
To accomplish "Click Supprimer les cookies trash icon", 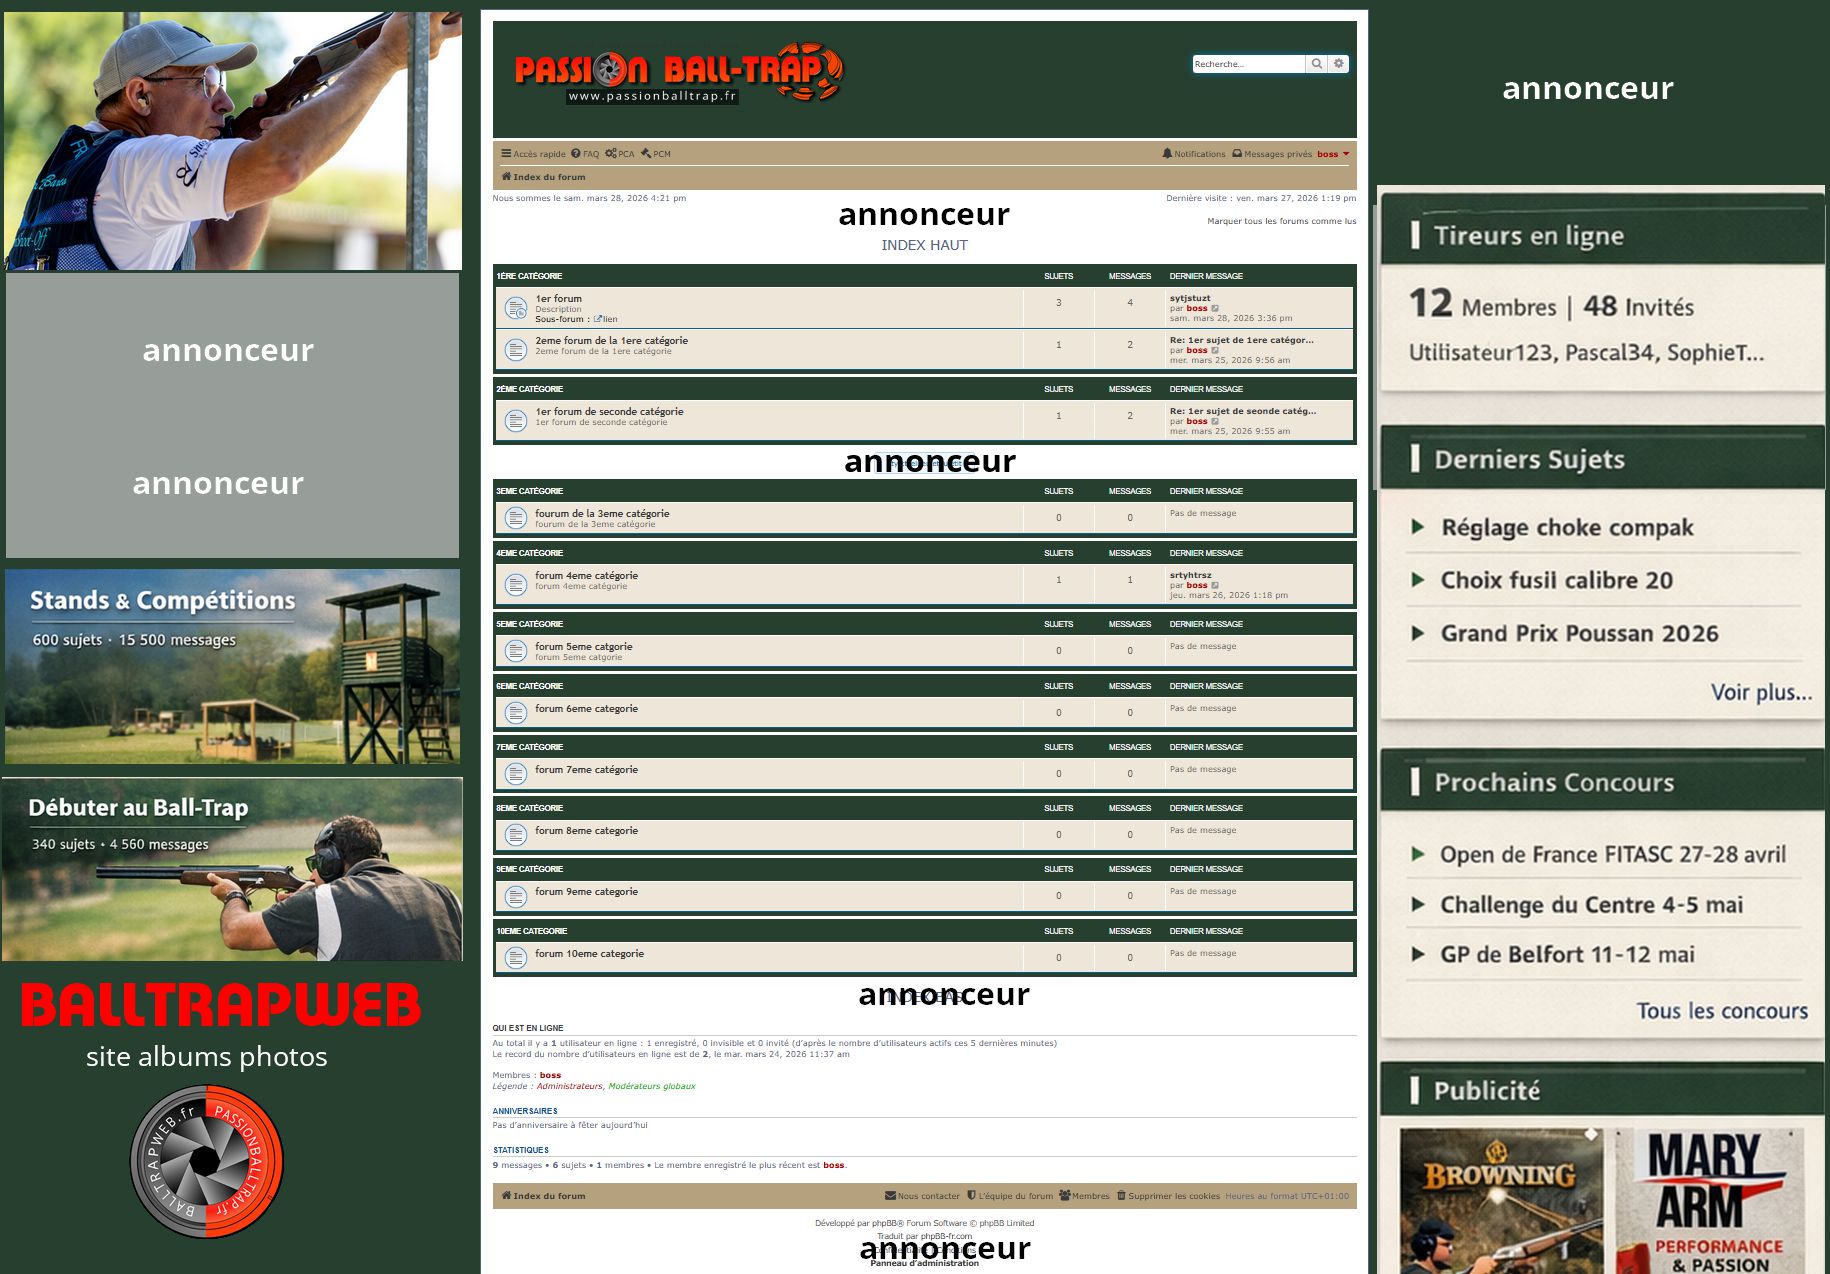I will [x=1121, y=1196].
